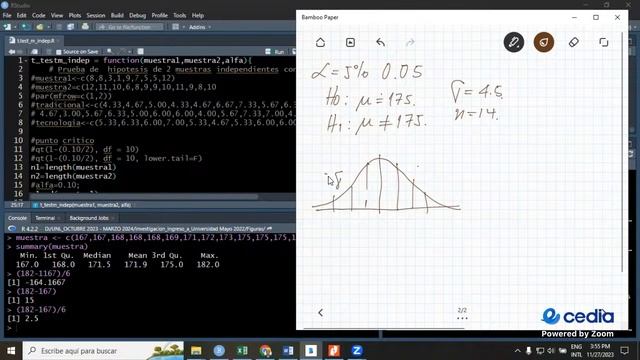Open the Profile menu in RStudio
This screenshot has height=360, width=640.
160,16
